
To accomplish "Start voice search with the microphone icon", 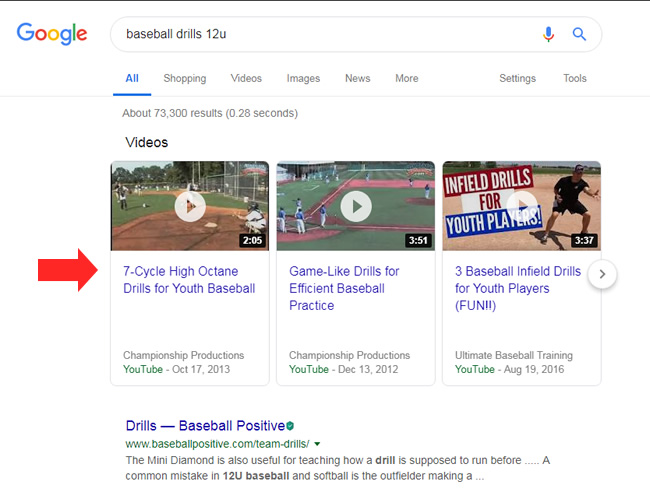I will [548, 34].
